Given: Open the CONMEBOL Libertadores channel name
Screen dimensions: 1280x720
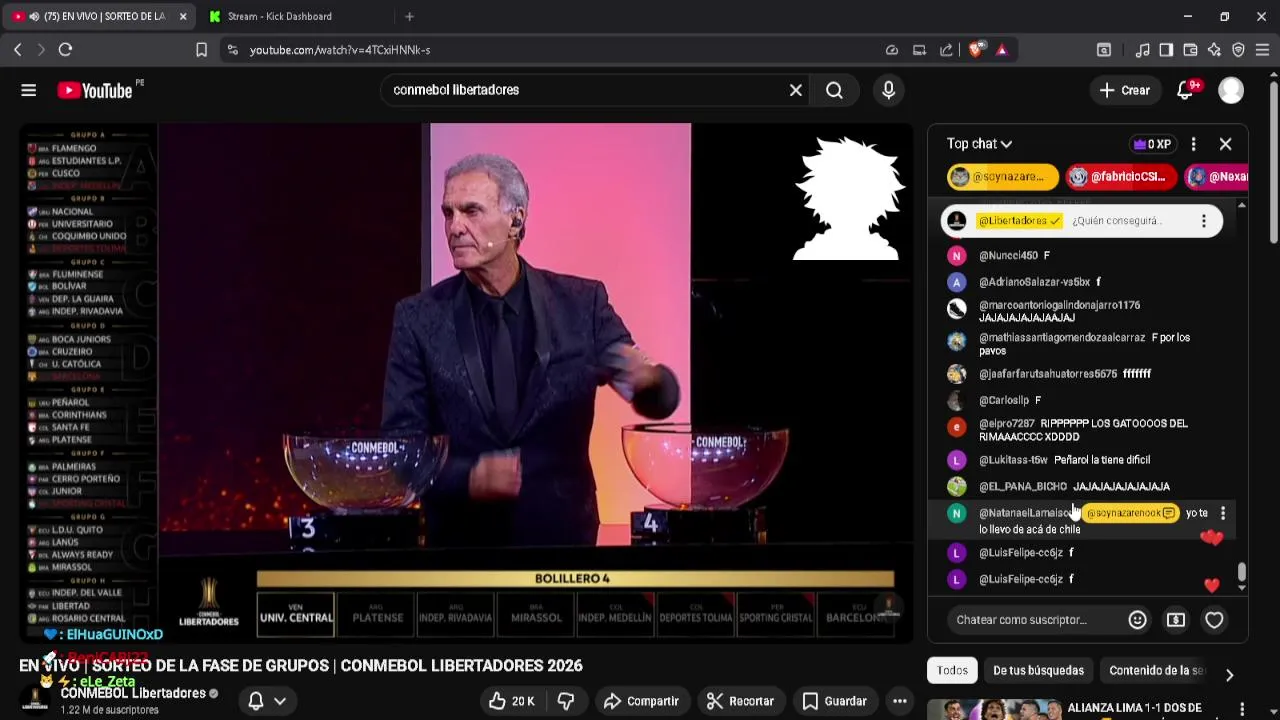Looking at the screenshot, I should (x=132, y=693).
